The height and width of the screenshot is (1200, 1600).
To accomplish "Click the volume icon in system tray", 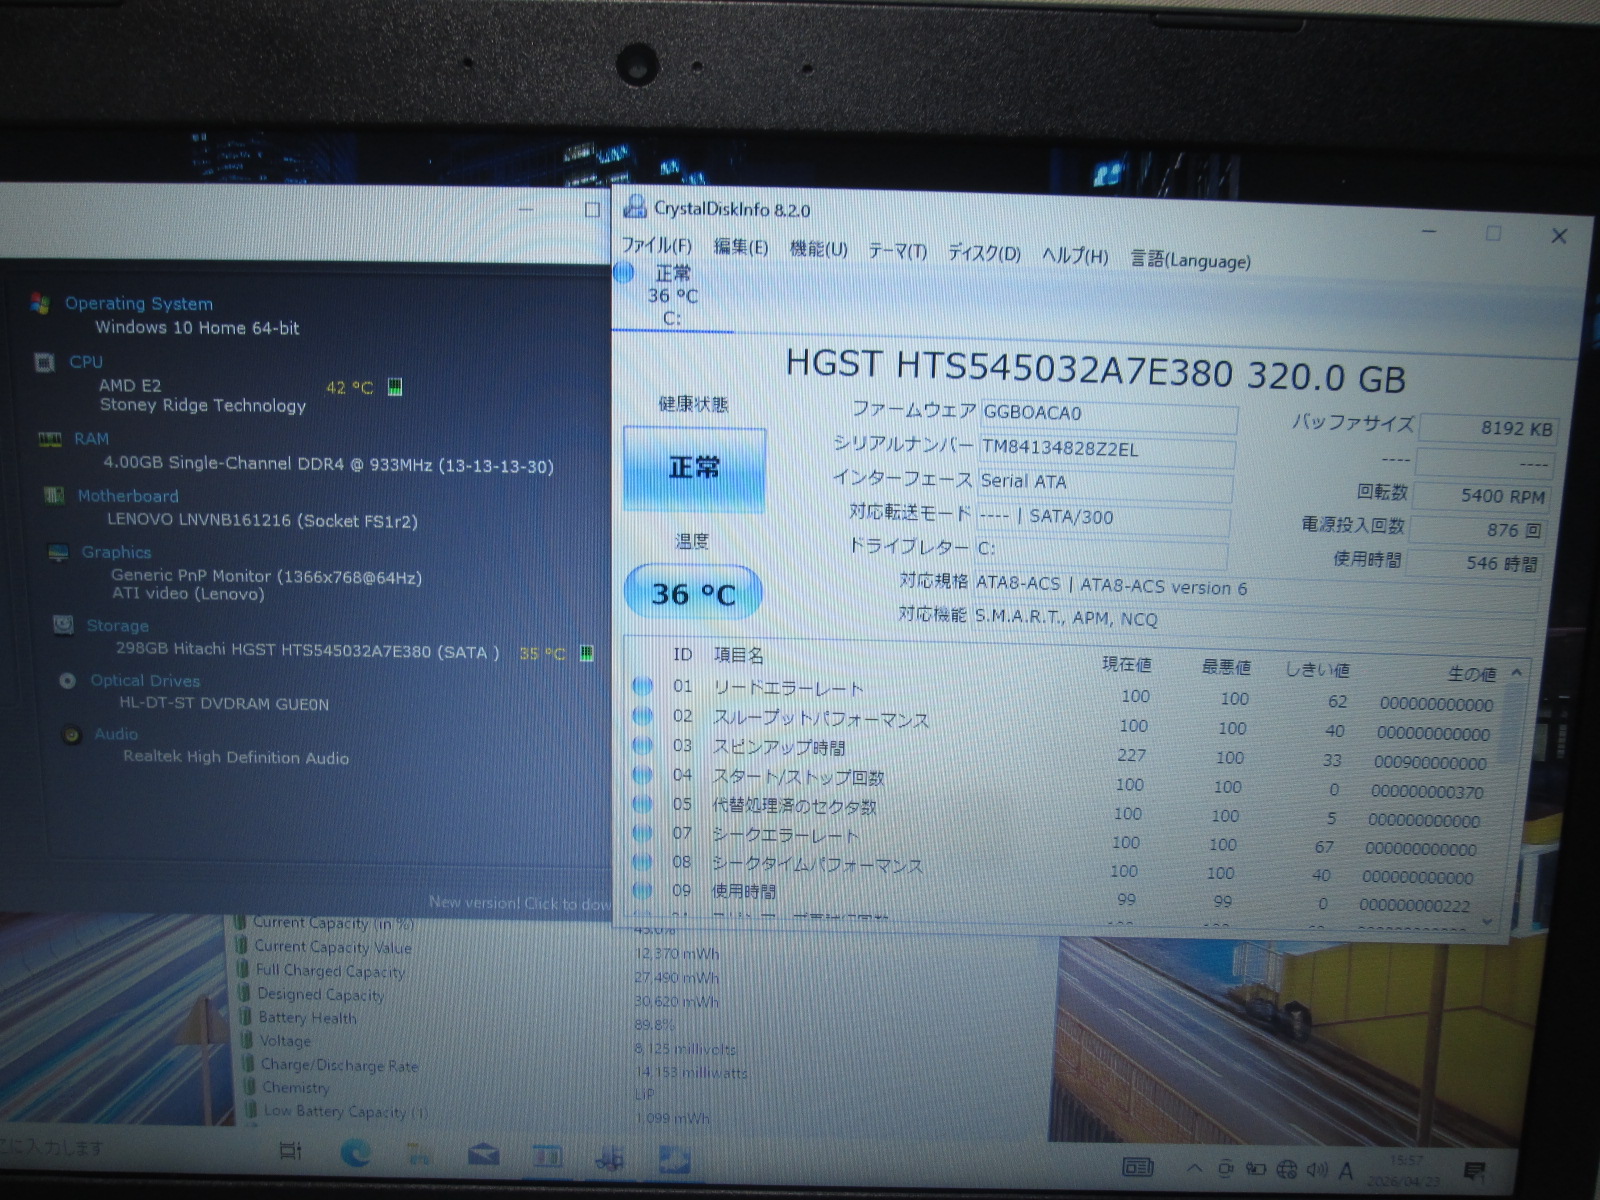I will click(x=1317, y=1169).
